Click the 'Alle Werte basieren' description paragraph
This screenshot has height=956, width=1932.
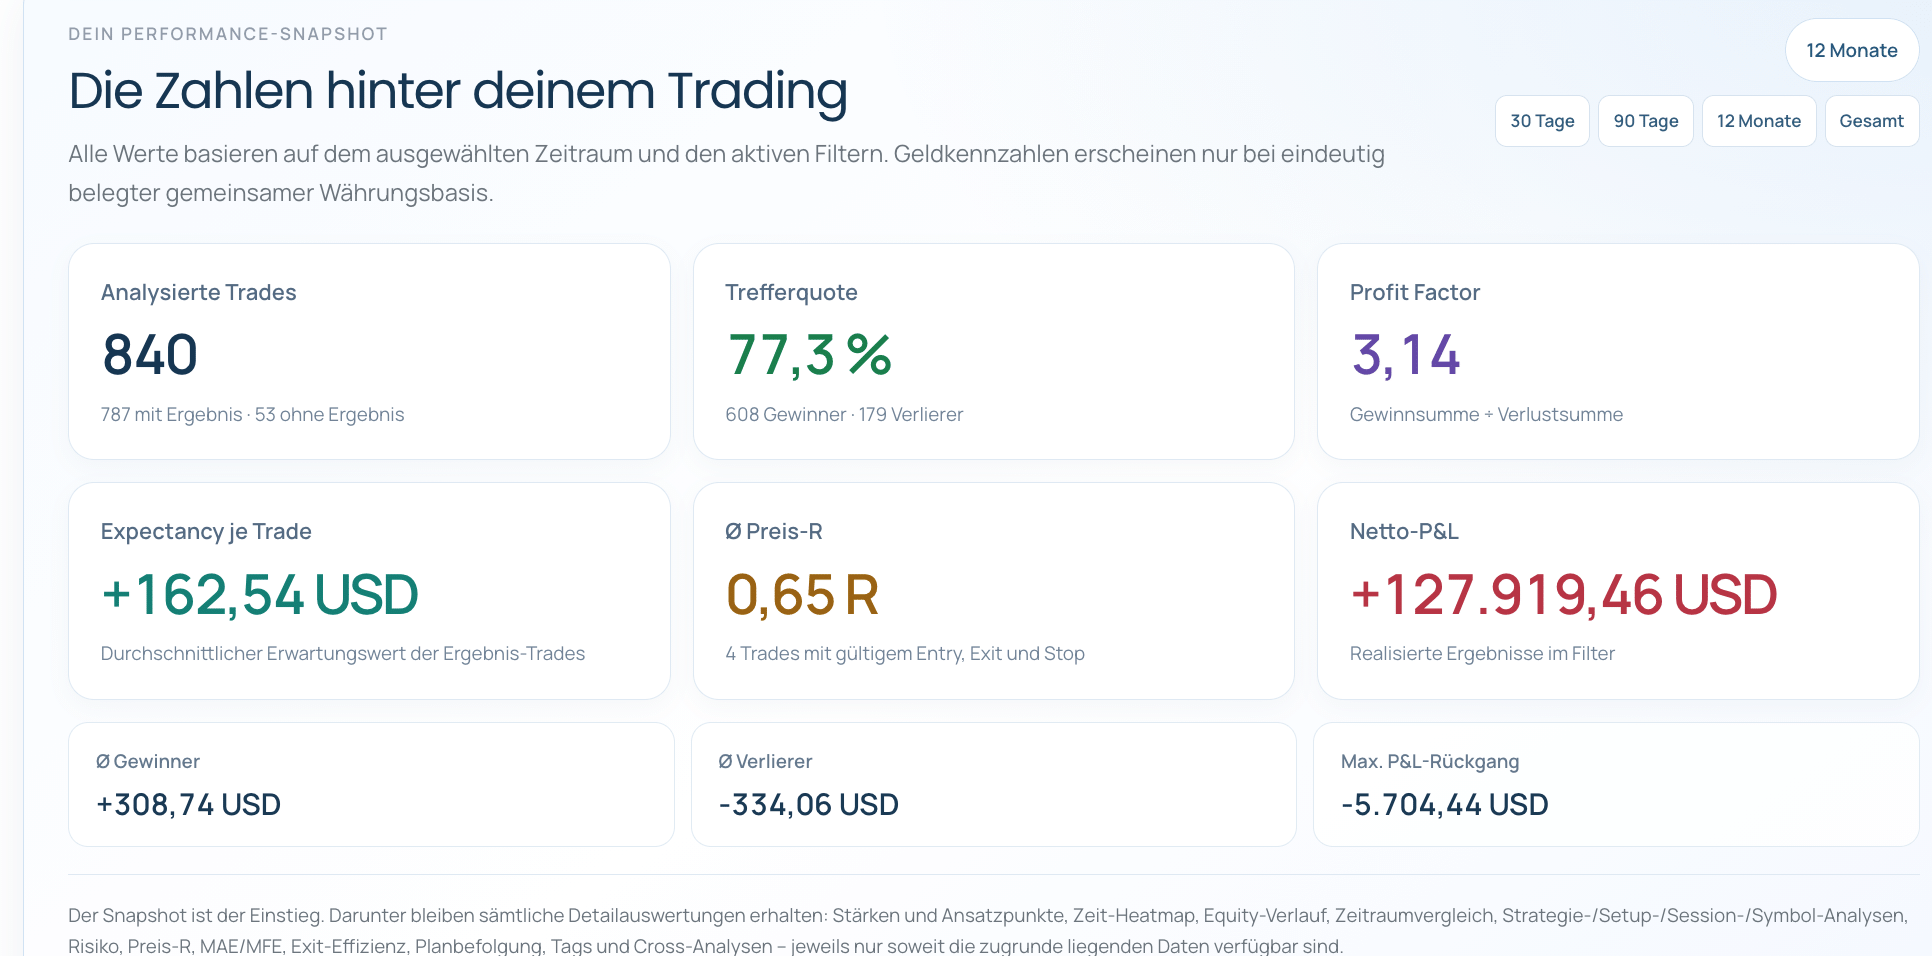click(x=726, y=173)
